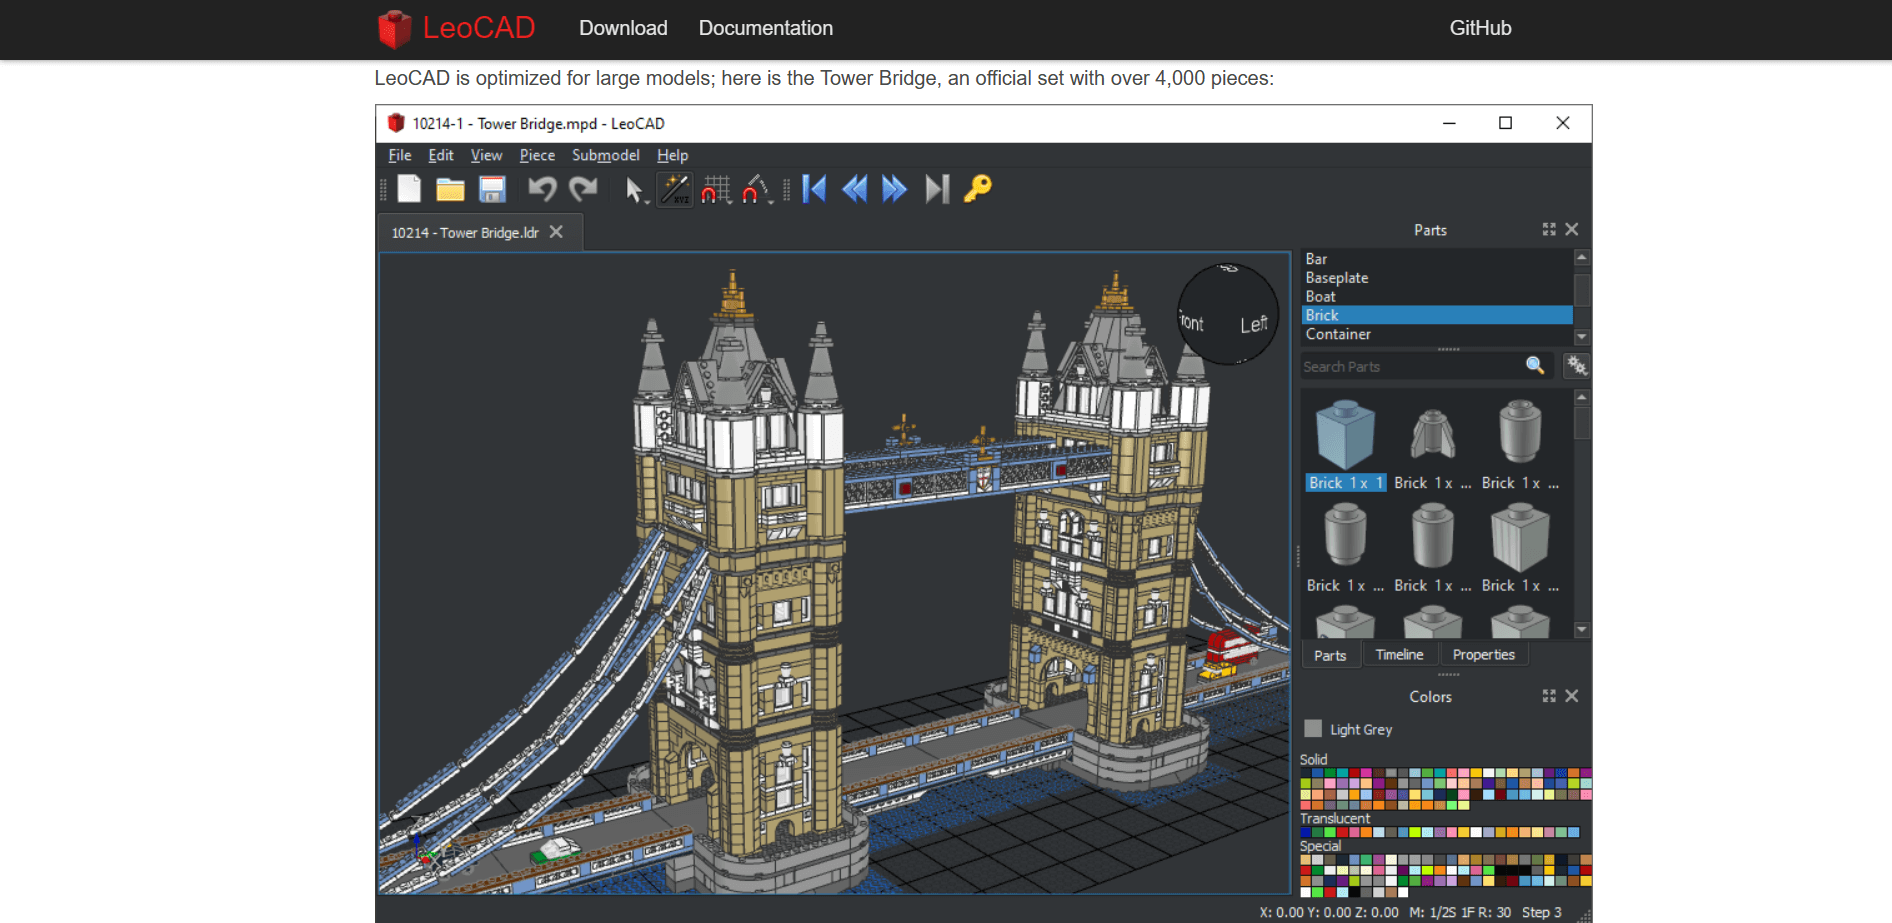The image size is (1892, 923).
Task: Open the angle snap dropdown arrow
Action: click(x=771, y=201)
